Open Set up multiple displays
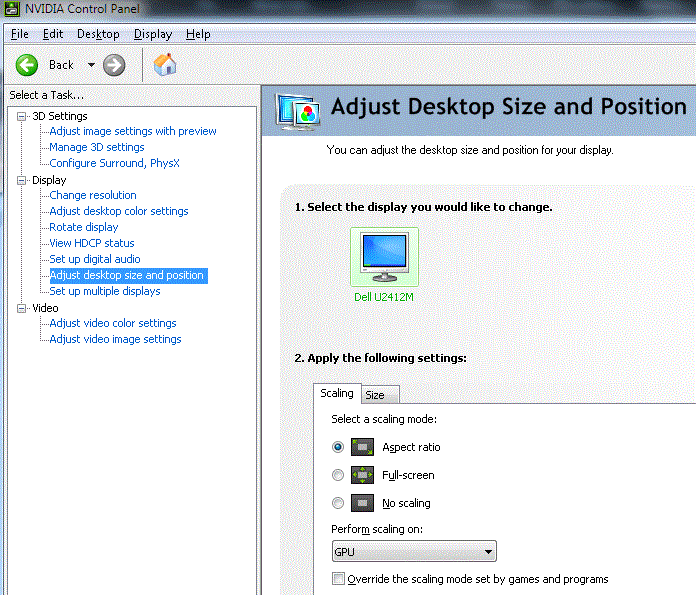Image resolution: width=696 pixels, height=595 pixels. pos(105,291)
